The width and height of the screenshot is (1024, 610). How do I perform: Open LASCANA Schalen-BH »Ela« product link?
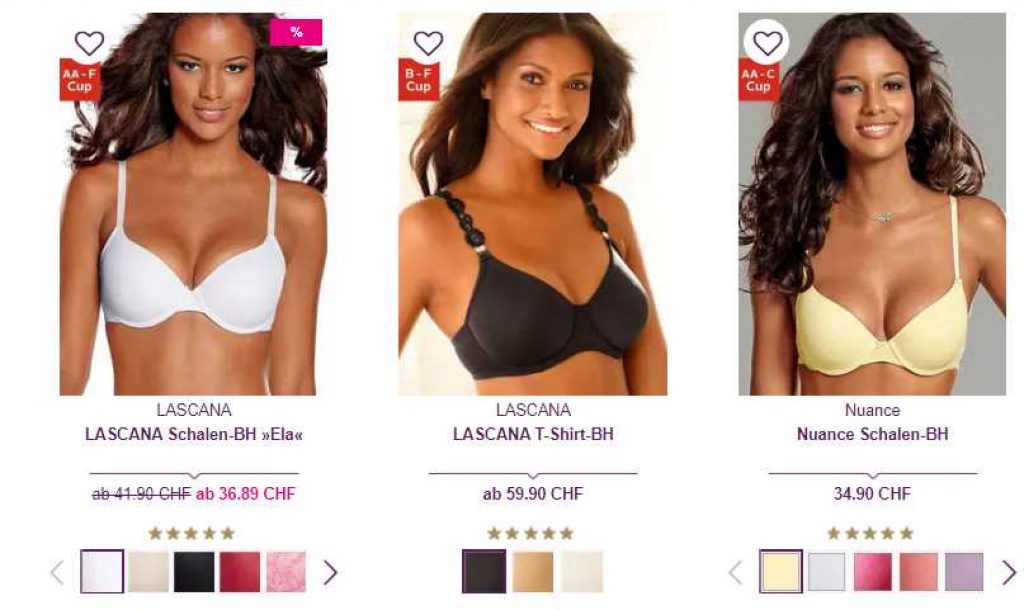(x=194, y=434)
